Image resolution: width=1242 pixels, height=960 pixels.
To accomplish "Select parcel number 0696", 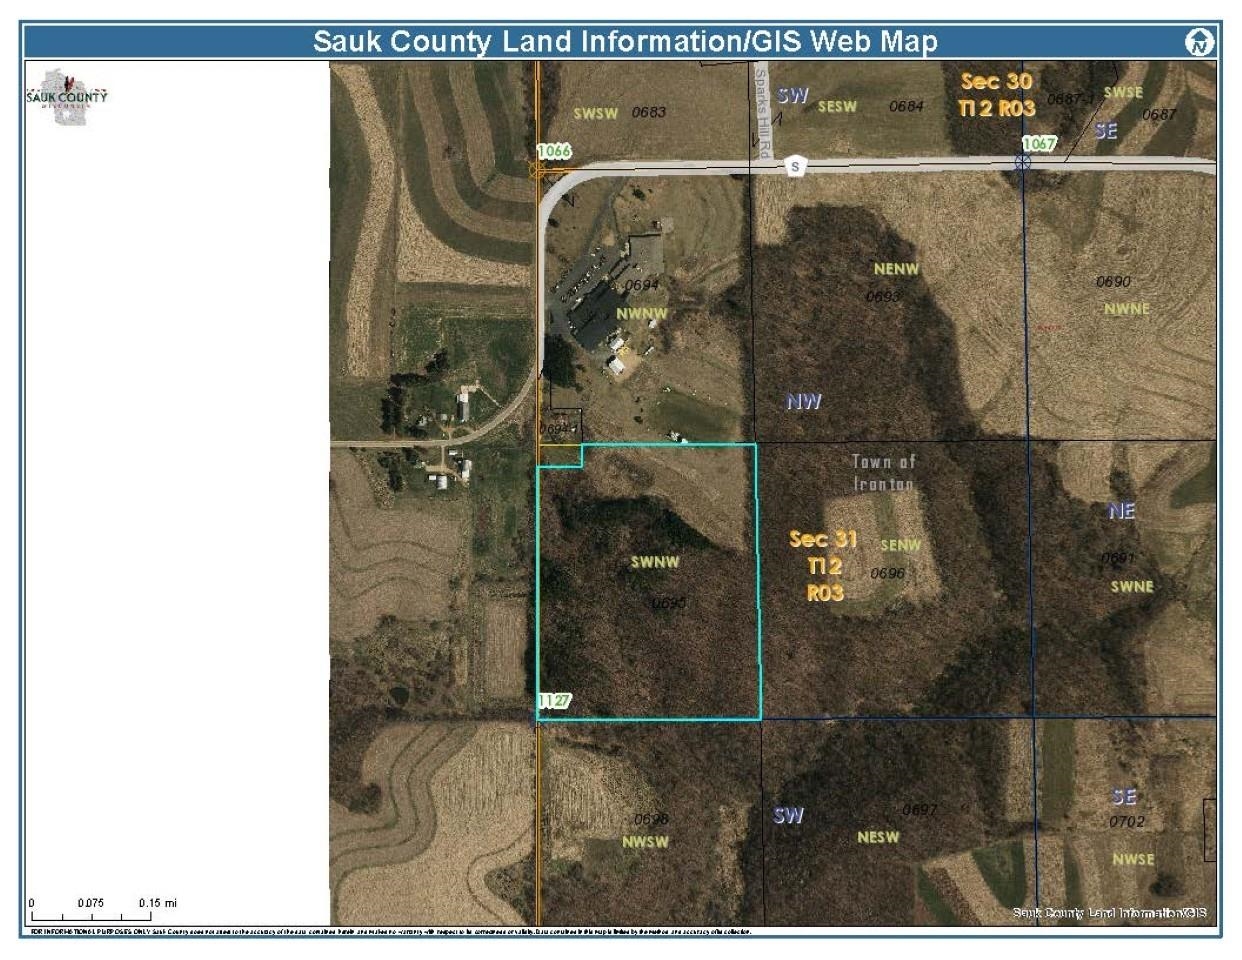I will (887, 573).
